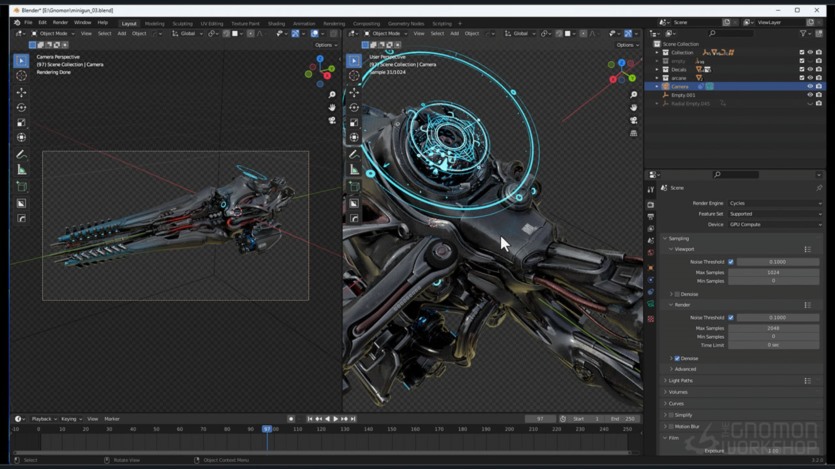835x469 pixels.
Task: Open the Window menu
Action: [x=83, y=23]
